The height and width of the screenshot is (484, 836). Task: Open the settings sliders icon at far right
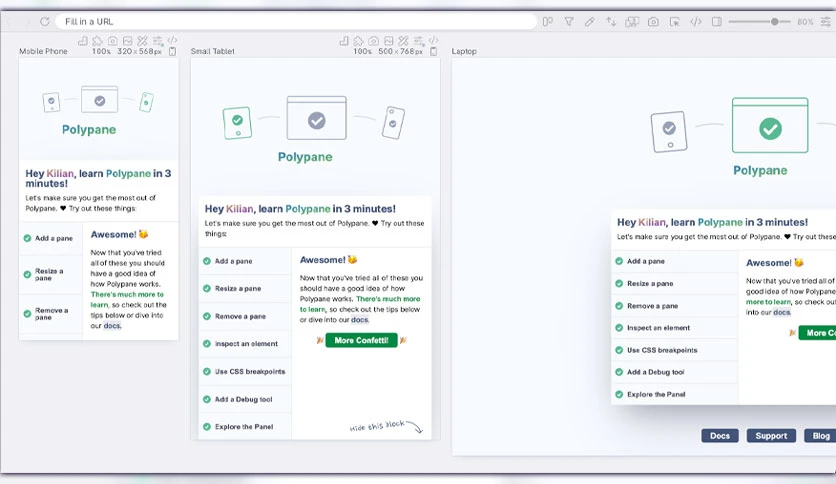(x=826, y=22)
